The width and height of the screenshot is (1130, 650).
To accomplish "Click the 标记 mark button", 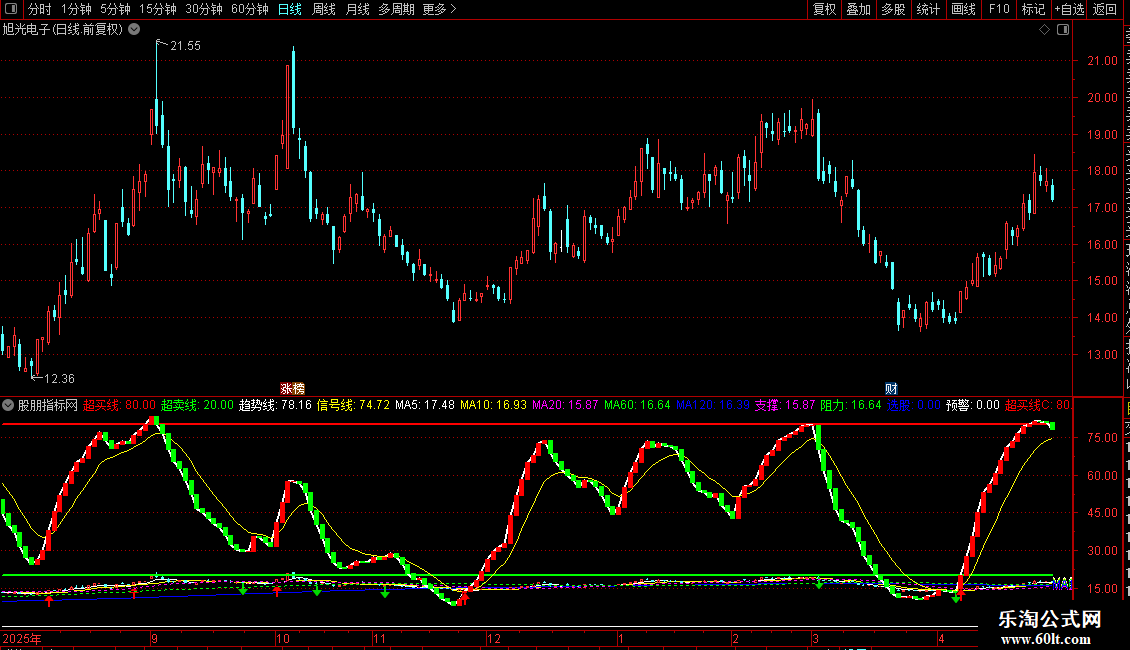I will pos(1033,9).
